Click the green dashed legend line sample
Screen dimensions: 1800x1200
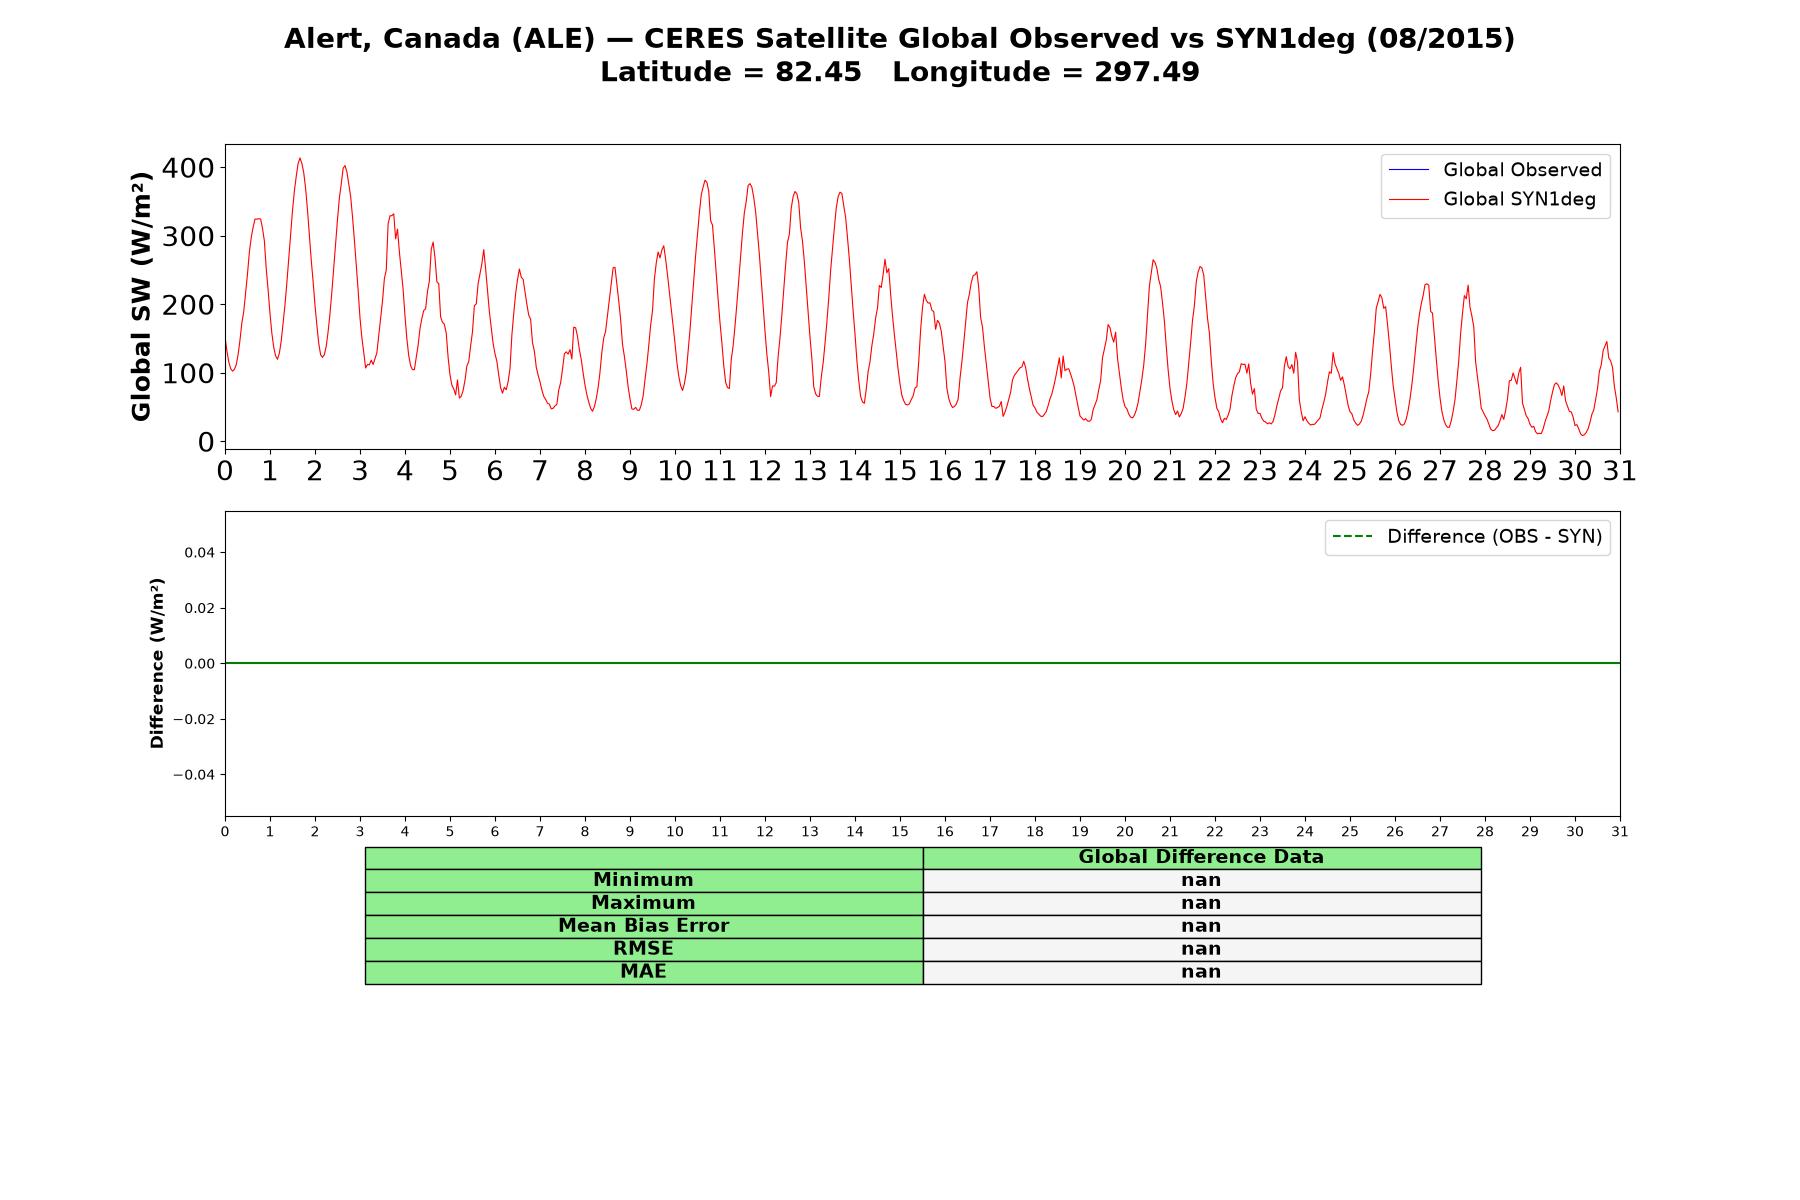pos(1353,537)
